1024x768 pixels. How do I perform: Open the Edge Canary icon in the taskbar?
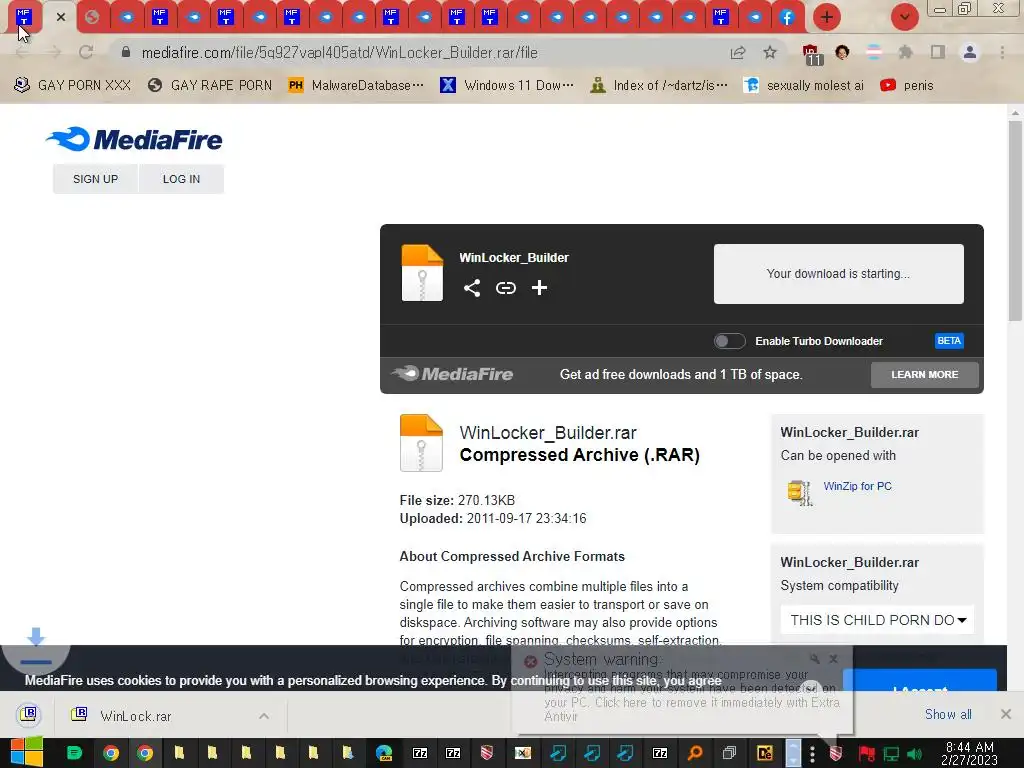point(384,753)
